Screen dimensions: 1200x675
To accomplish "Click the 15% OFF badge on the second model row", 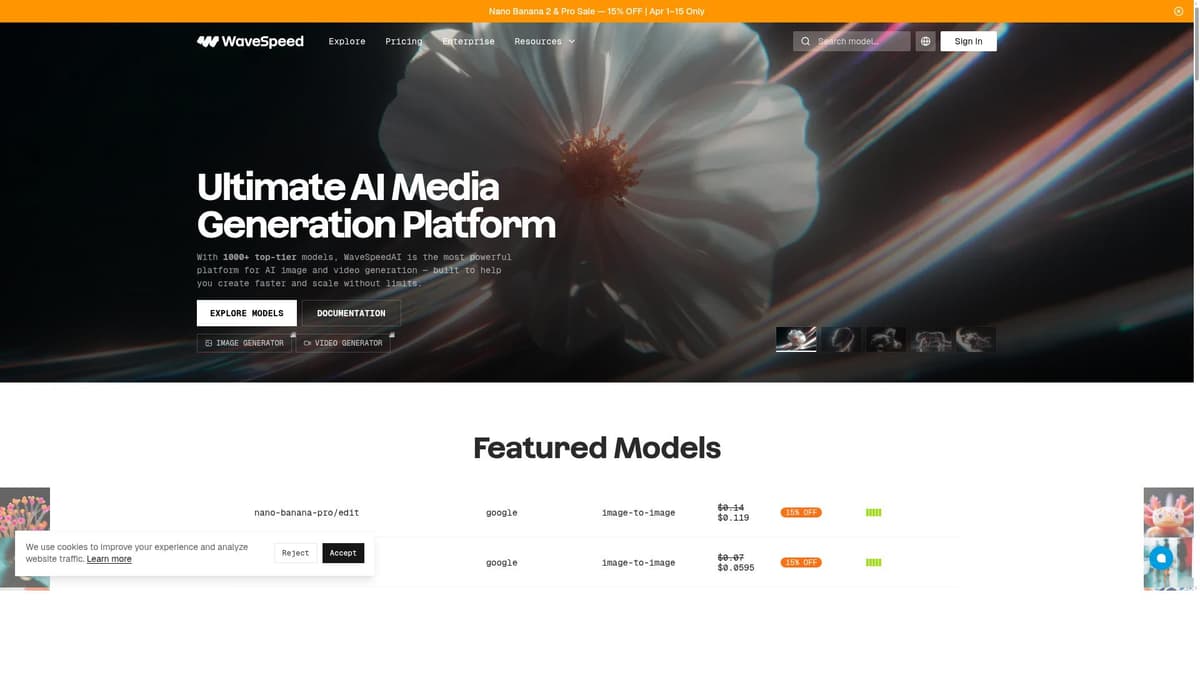I will (801, 563).
